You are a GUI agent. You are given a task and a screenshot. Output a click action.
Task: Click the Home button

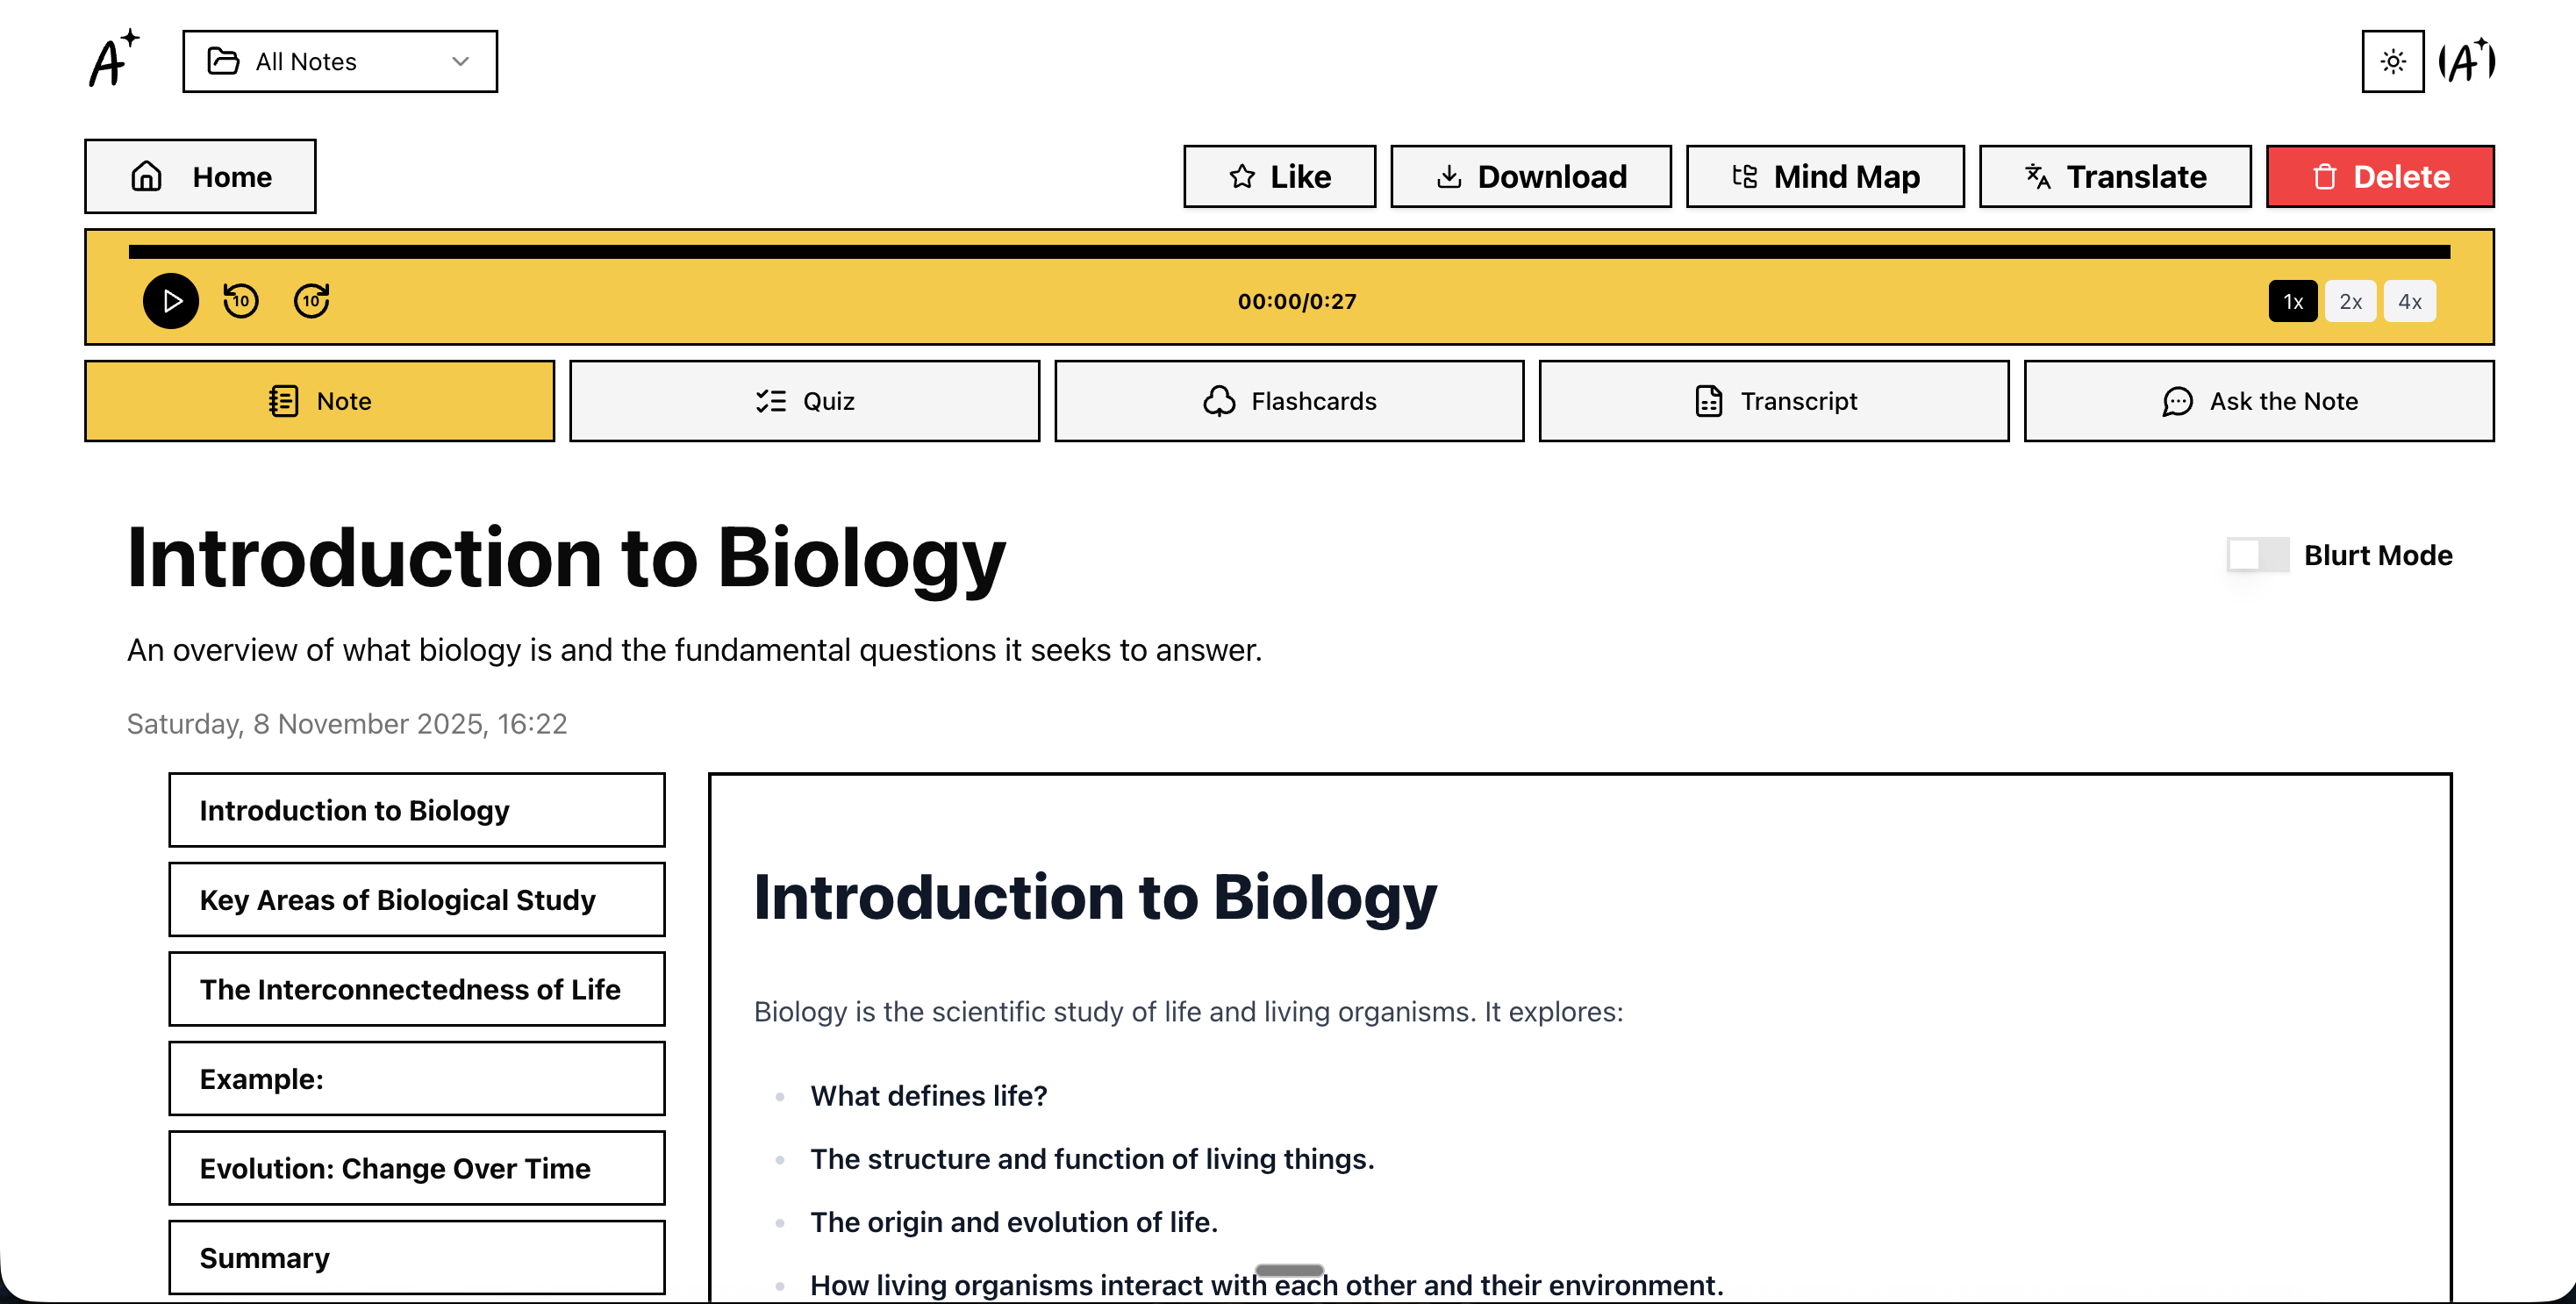click(200, 176)
